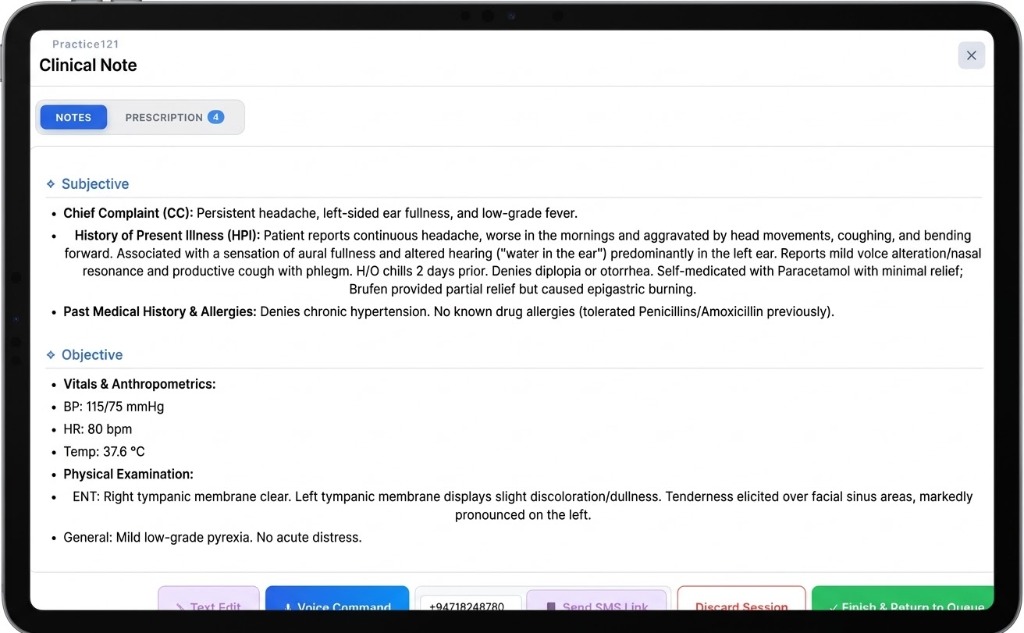Viewport: 1024px width, 633px height.
Task: Click "Brufen provided partial relief" sentence
Action: [x=522, y=289]
